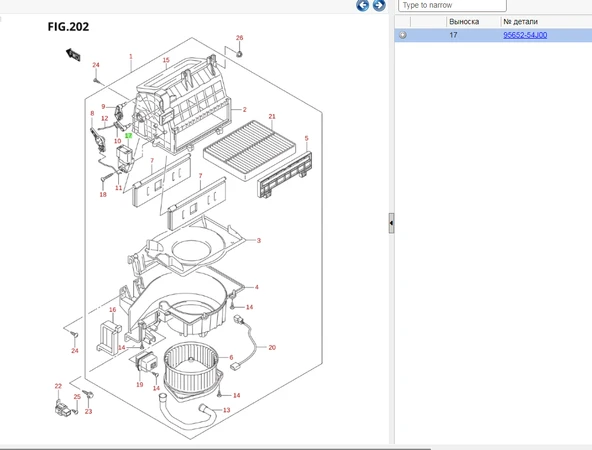Click callout 22 near bottom-left part
Viewport: 592px width, 450px height.
(58, 386)
